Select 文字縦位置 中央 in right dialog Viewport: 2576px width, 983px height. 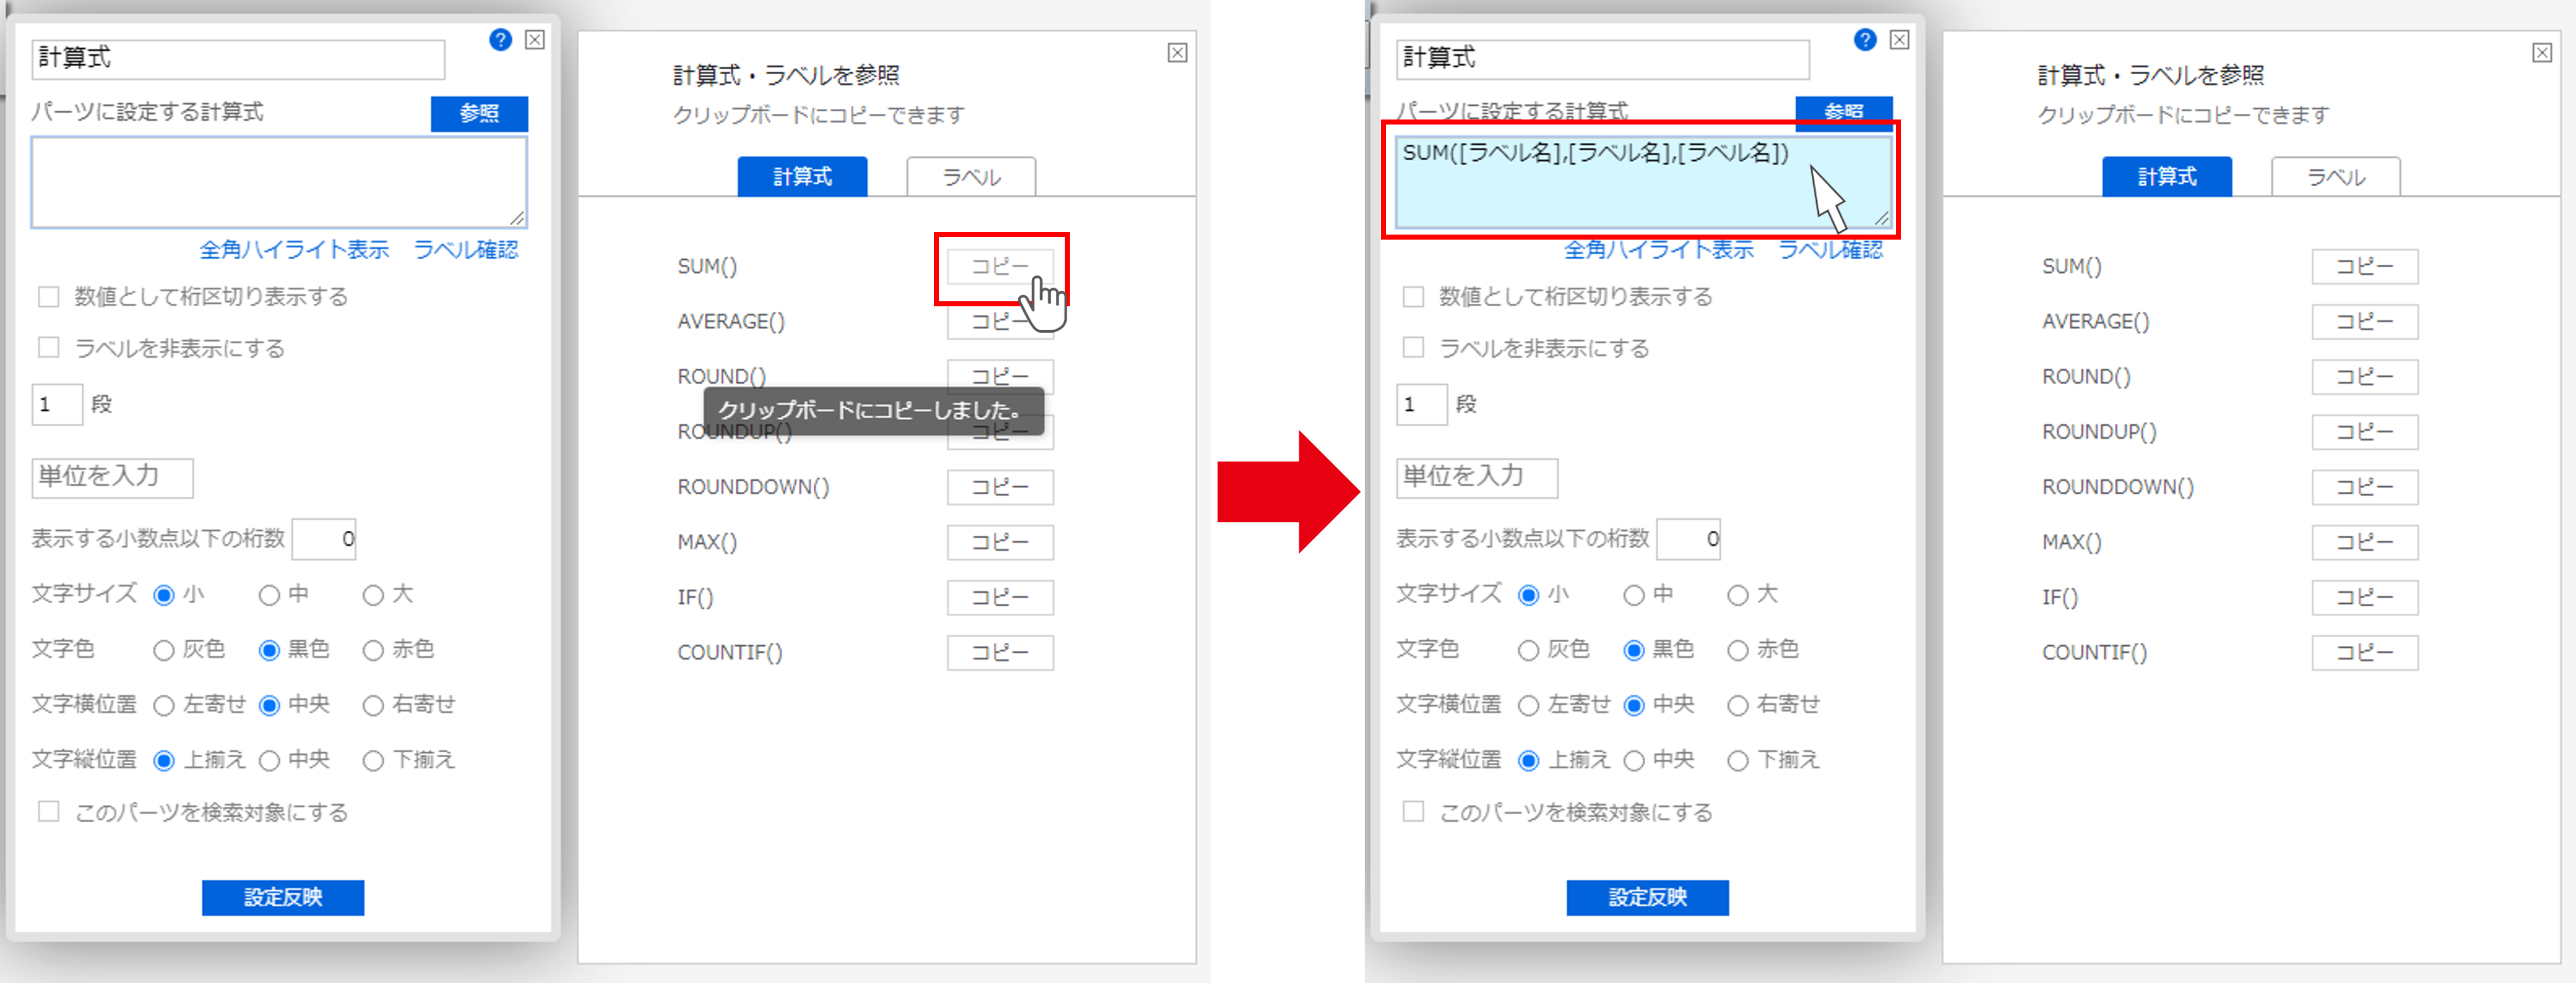point(1634,761)
